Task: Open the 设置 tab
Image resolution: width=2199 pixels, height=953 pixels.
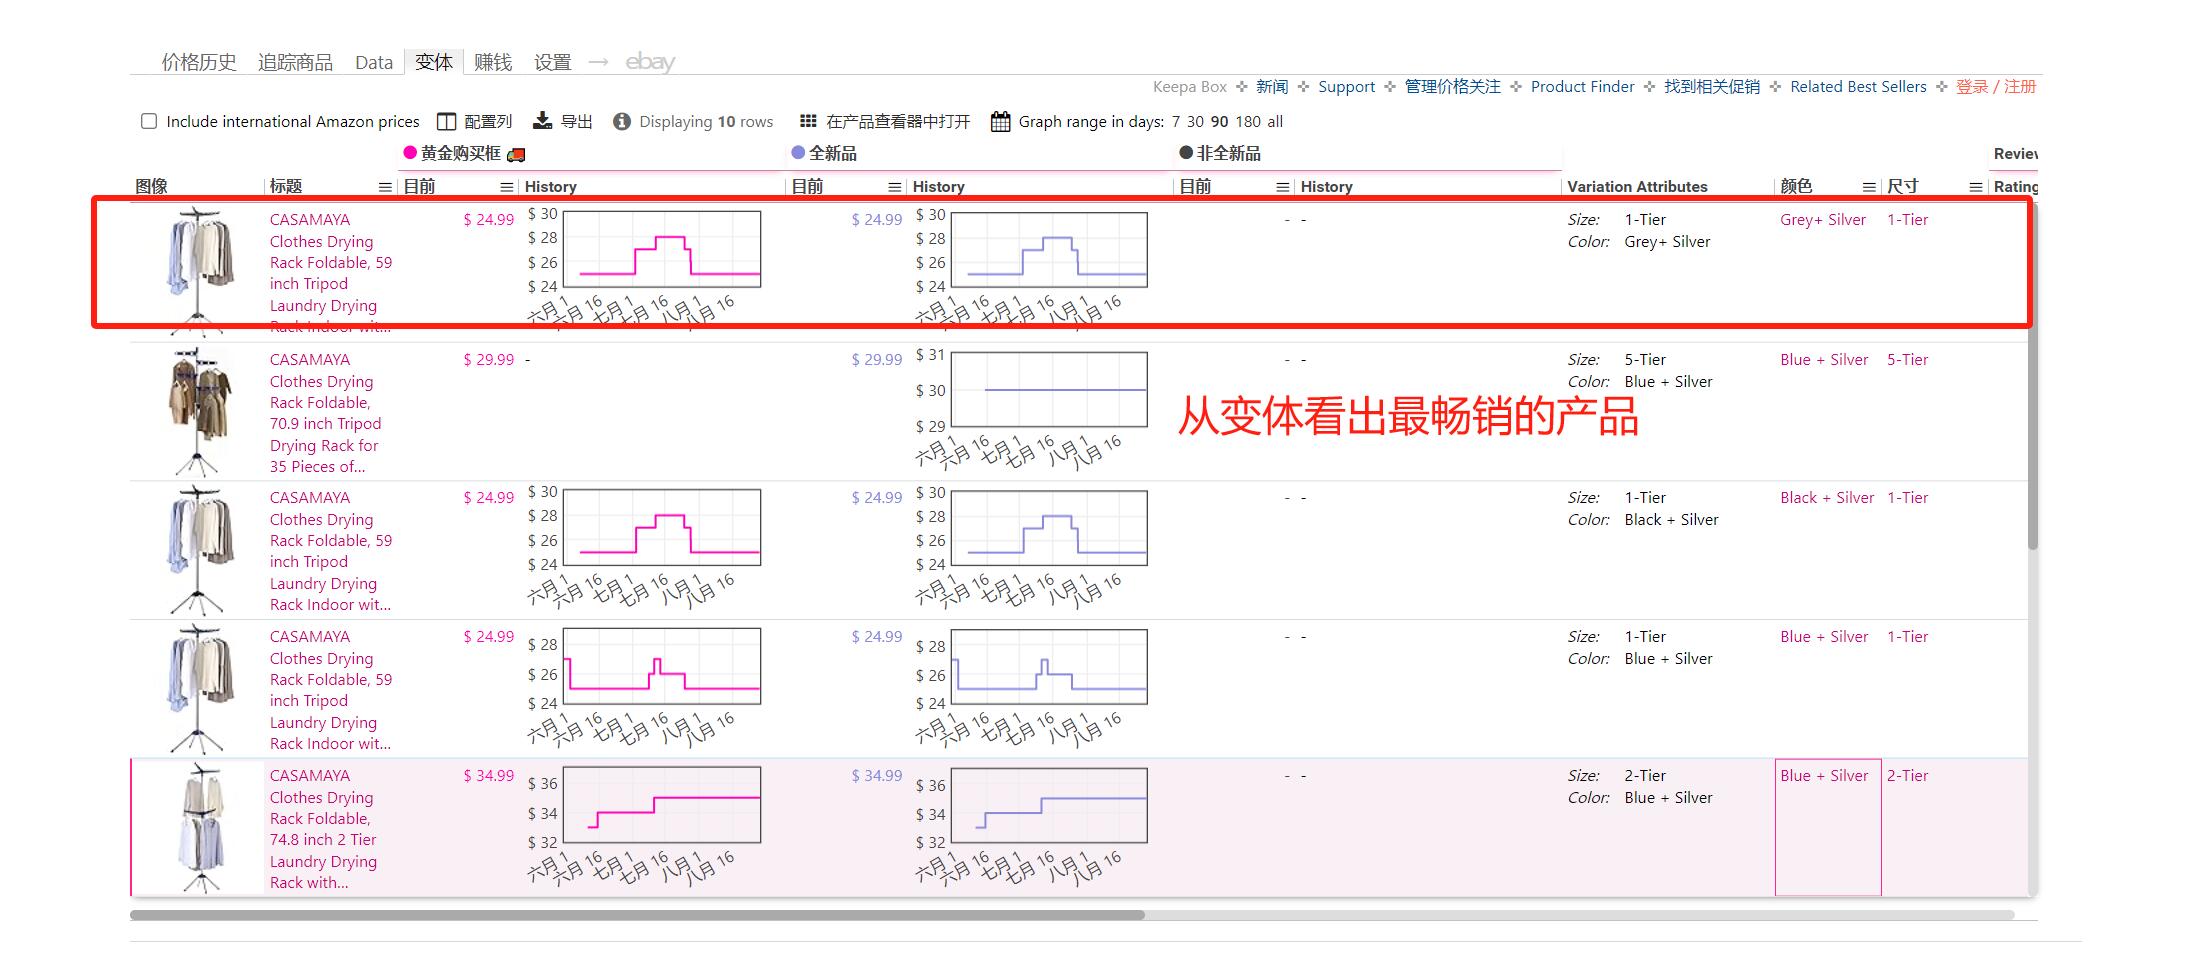Action: (x=552, y=62)
